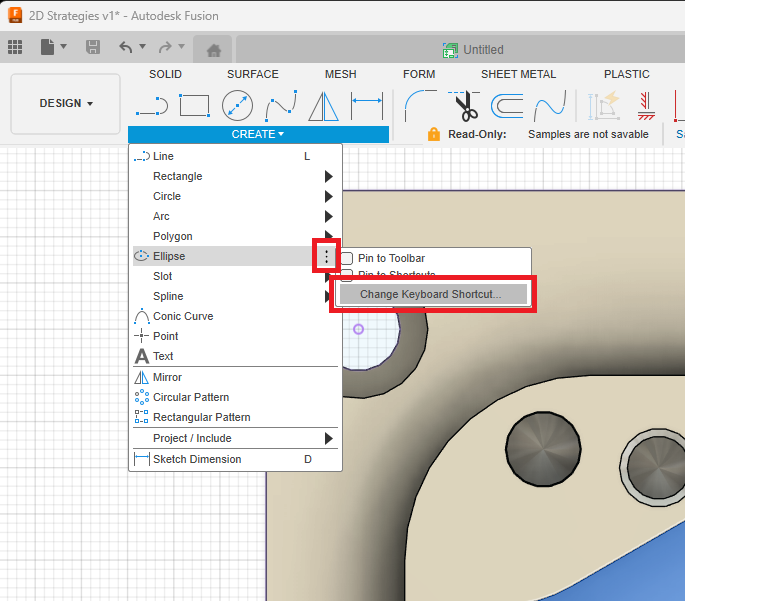Click the 'Samples are not savable' text
The image size is (774, 601).
tap(588, 134)
